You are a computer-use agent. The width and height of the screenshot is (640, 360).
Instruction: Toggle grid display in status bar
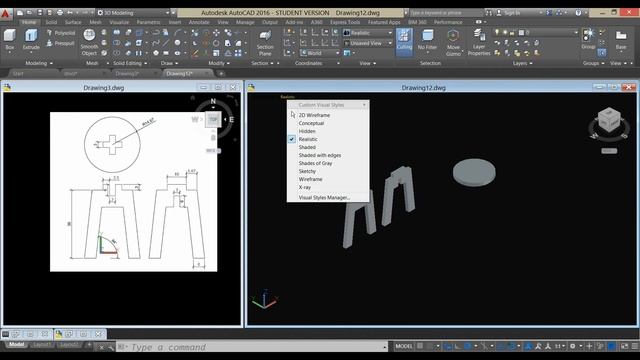[420, 346]
